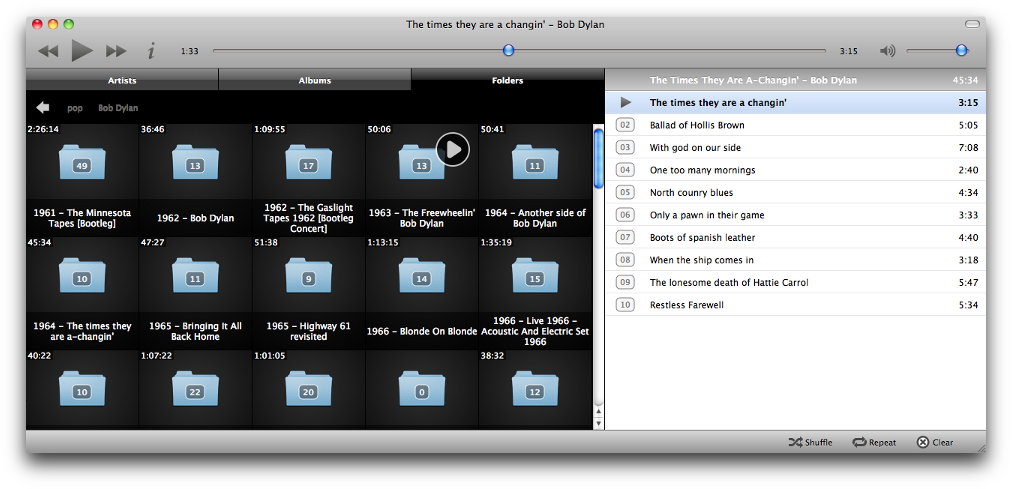Select track Ballad of Hollis Brown
The height and width of the screenshot is (489, 1012).
(796, 125)
